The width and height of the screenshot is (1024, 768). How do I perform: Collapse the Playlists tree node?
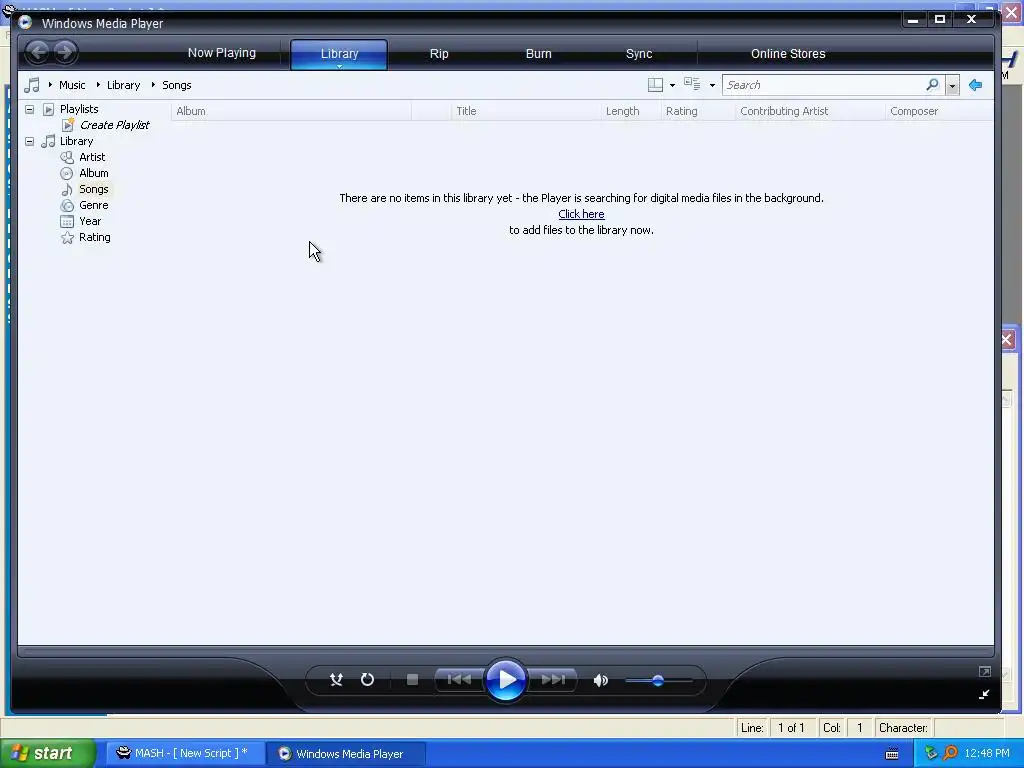pyautogui.click(x=29, y=109)
